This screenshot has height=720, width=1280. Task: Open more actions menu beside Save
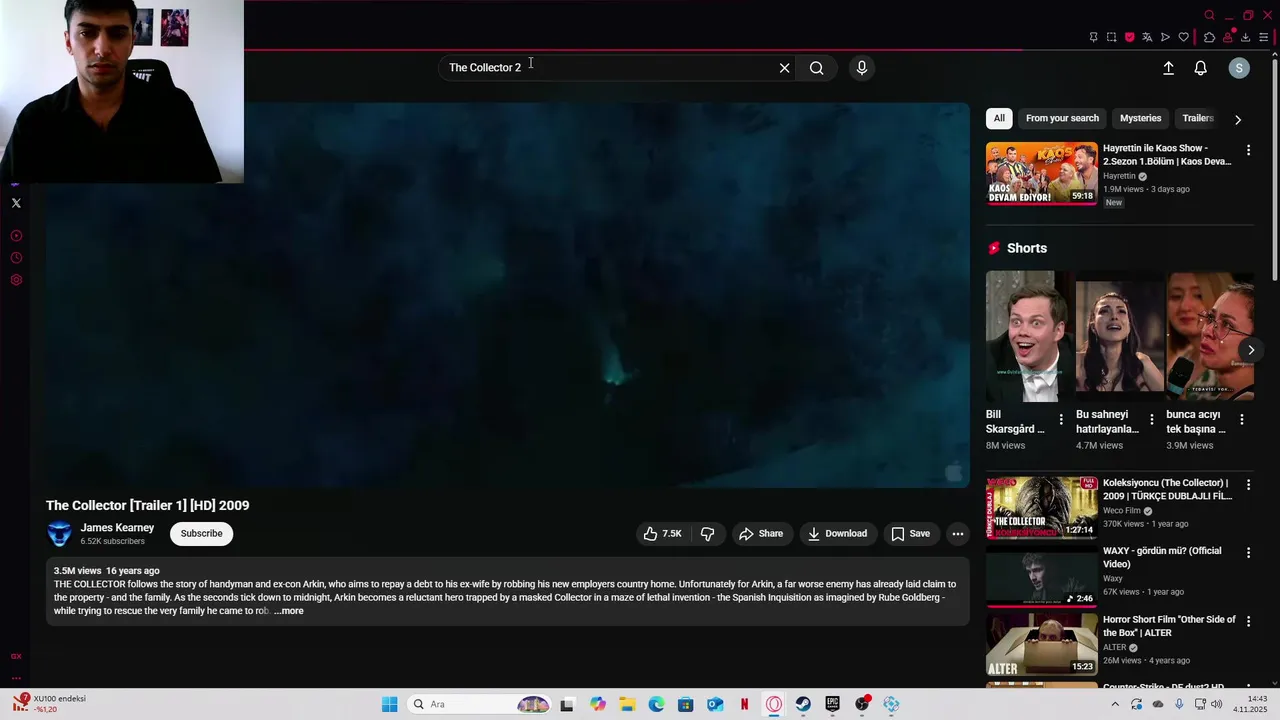(x=958, y=534)
